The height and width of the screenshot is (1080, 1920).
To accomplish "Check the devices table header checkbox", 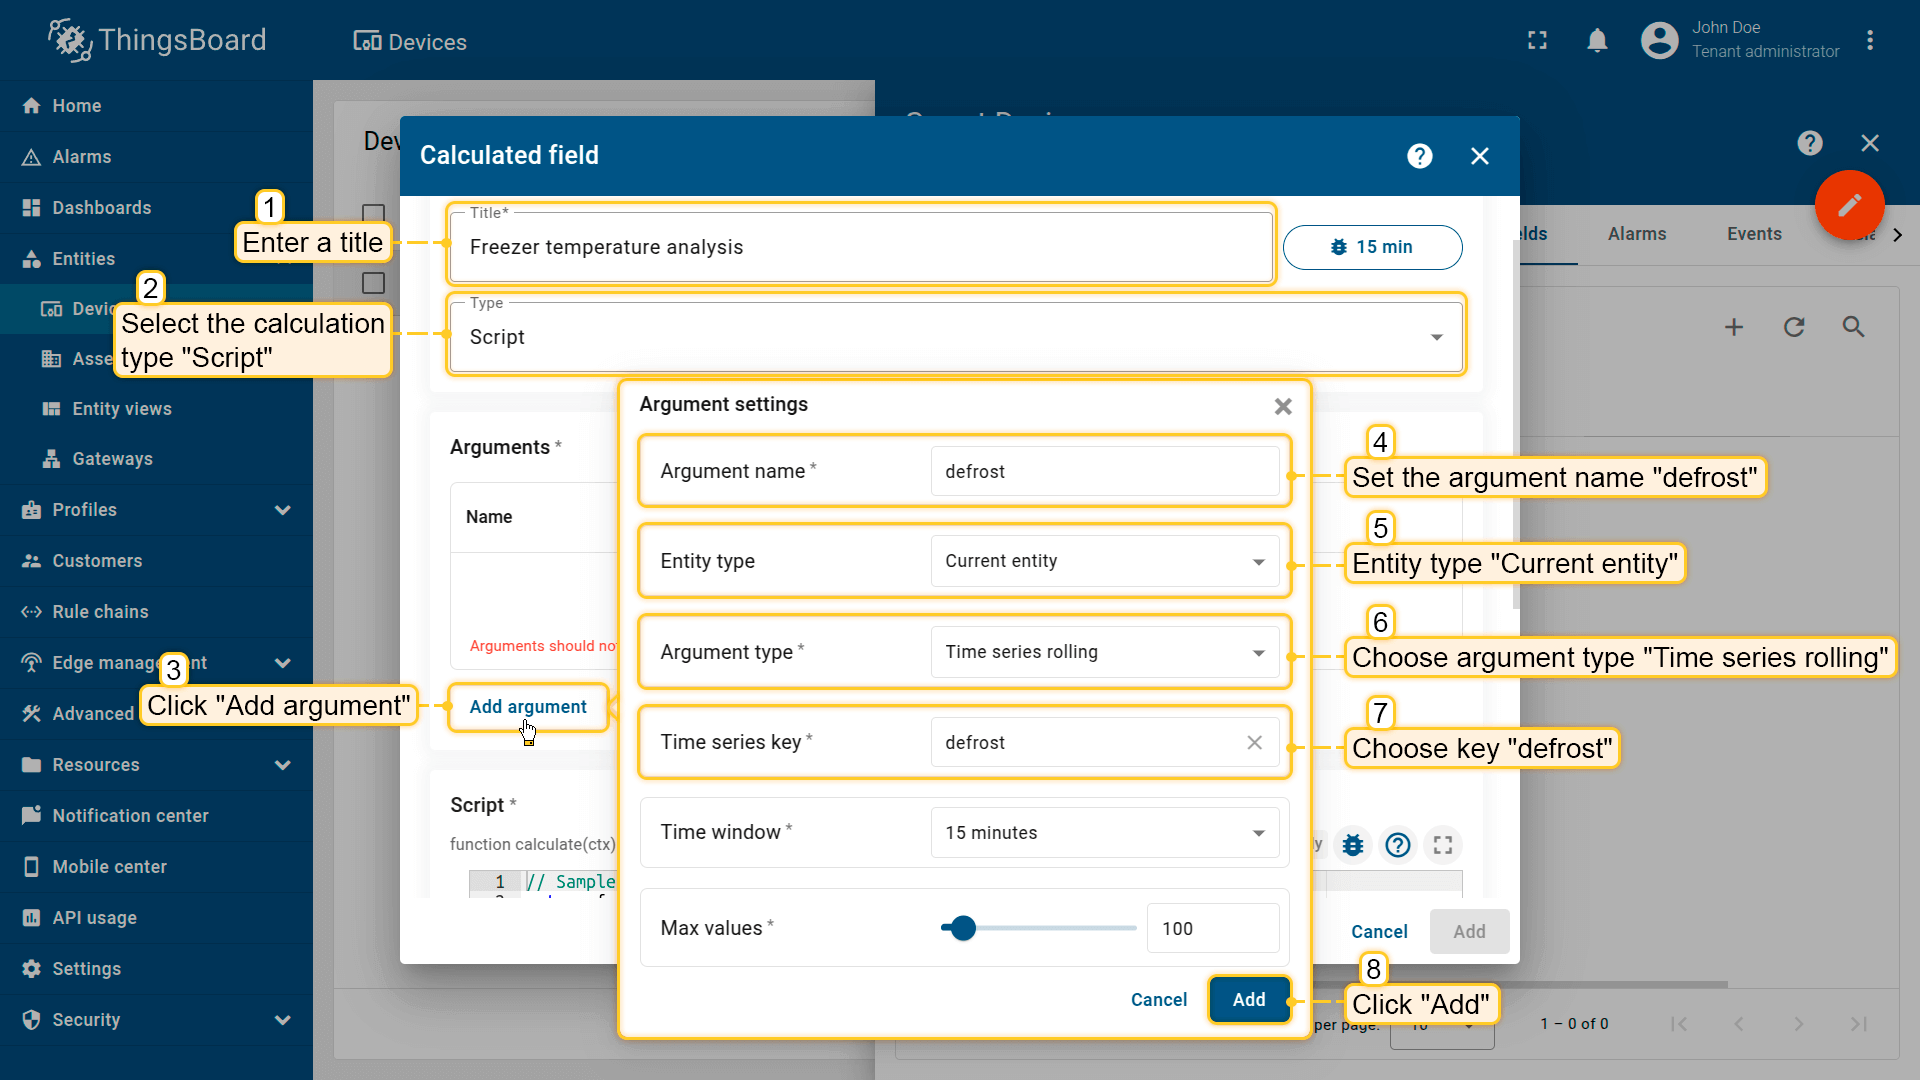I will click(373, 213).
